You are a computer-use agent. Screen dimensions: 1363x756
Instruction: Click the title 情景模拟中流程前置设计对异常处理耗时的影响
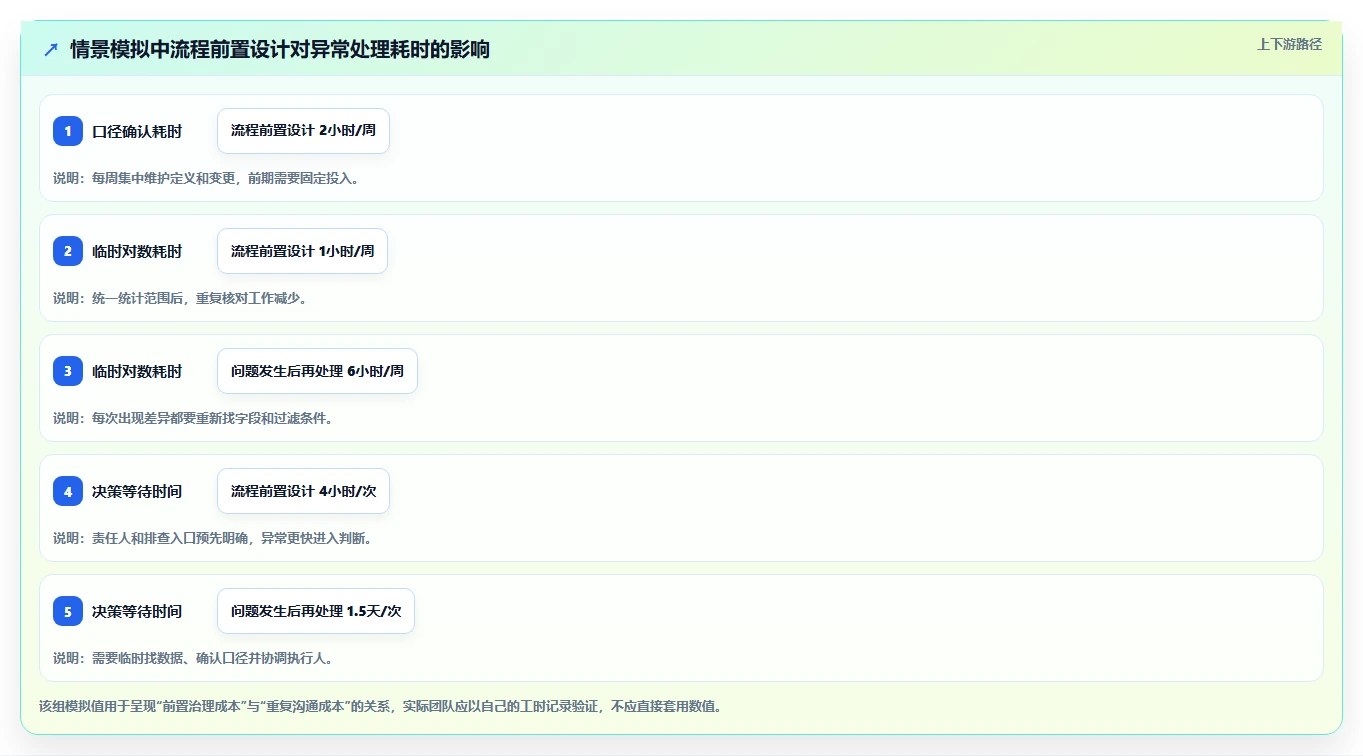(280, 49)
